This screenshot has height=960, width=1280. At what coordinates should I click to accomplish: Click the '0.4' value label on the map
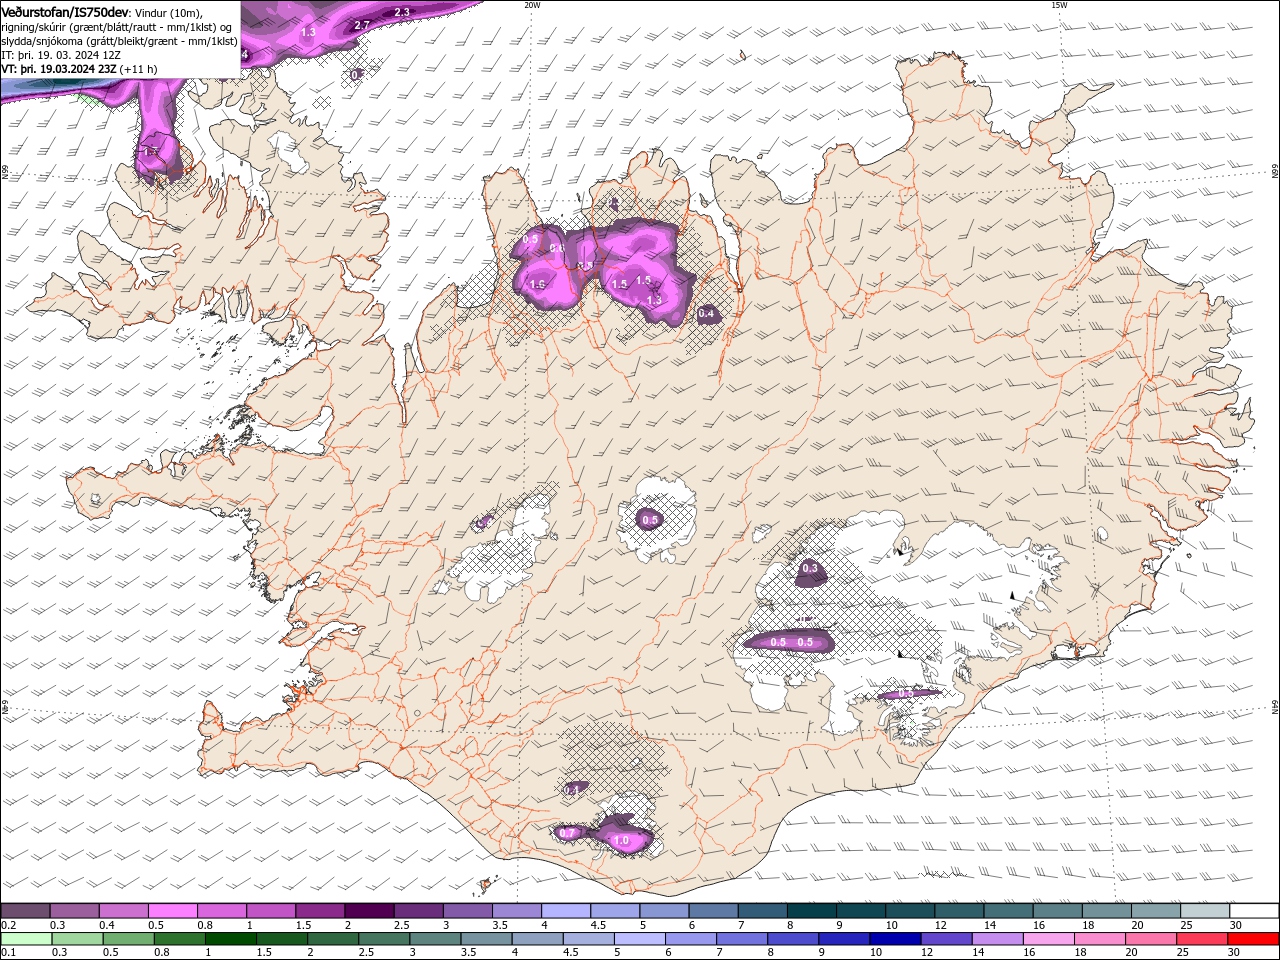[706, 314]
